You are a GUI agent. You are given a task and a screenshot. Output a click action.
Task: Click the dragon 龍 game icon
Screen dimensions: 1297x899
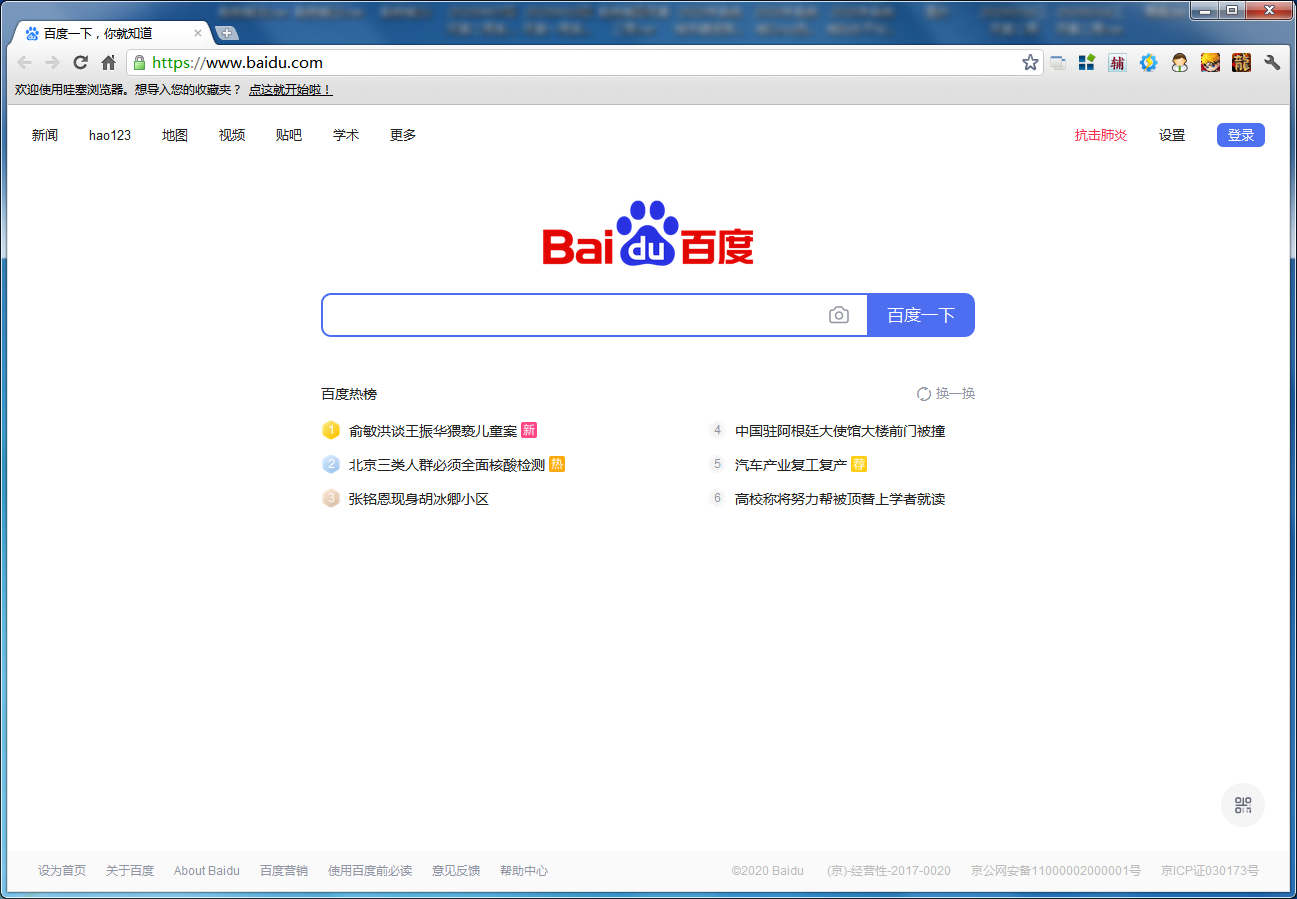tap(1241, 62)
